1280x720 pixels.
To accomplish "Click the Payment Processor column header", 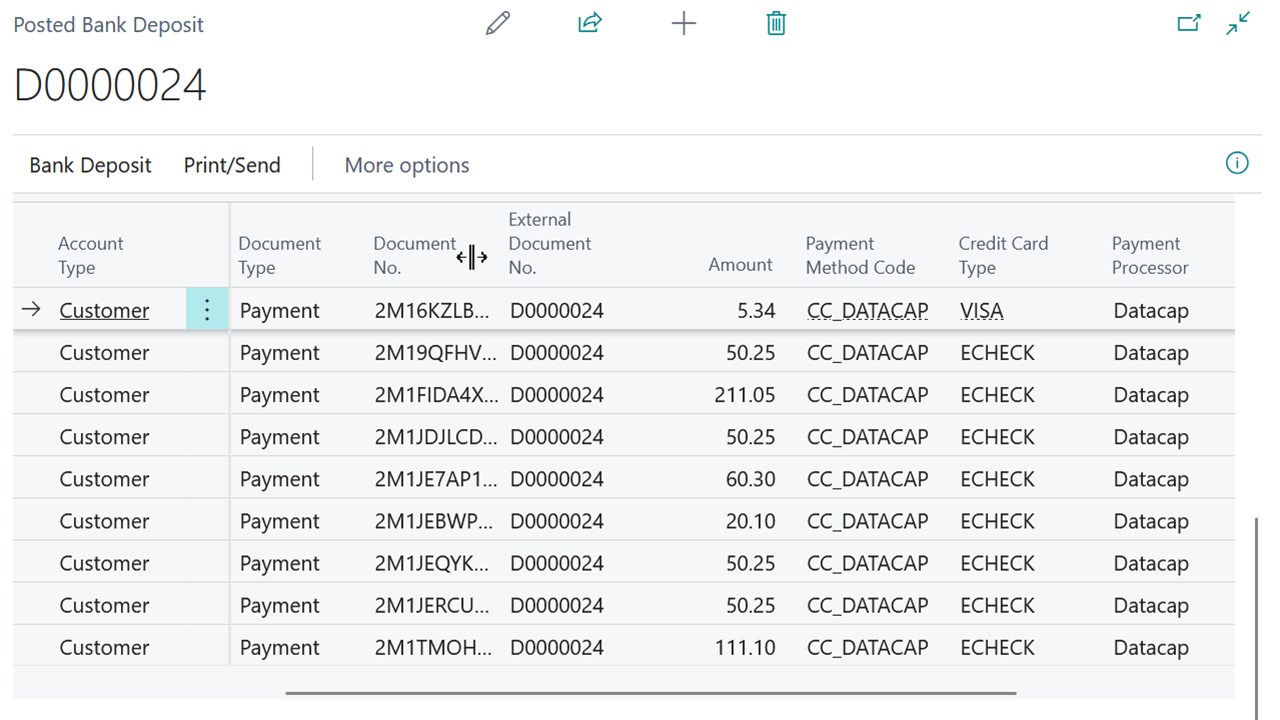I will [1150, 255].
